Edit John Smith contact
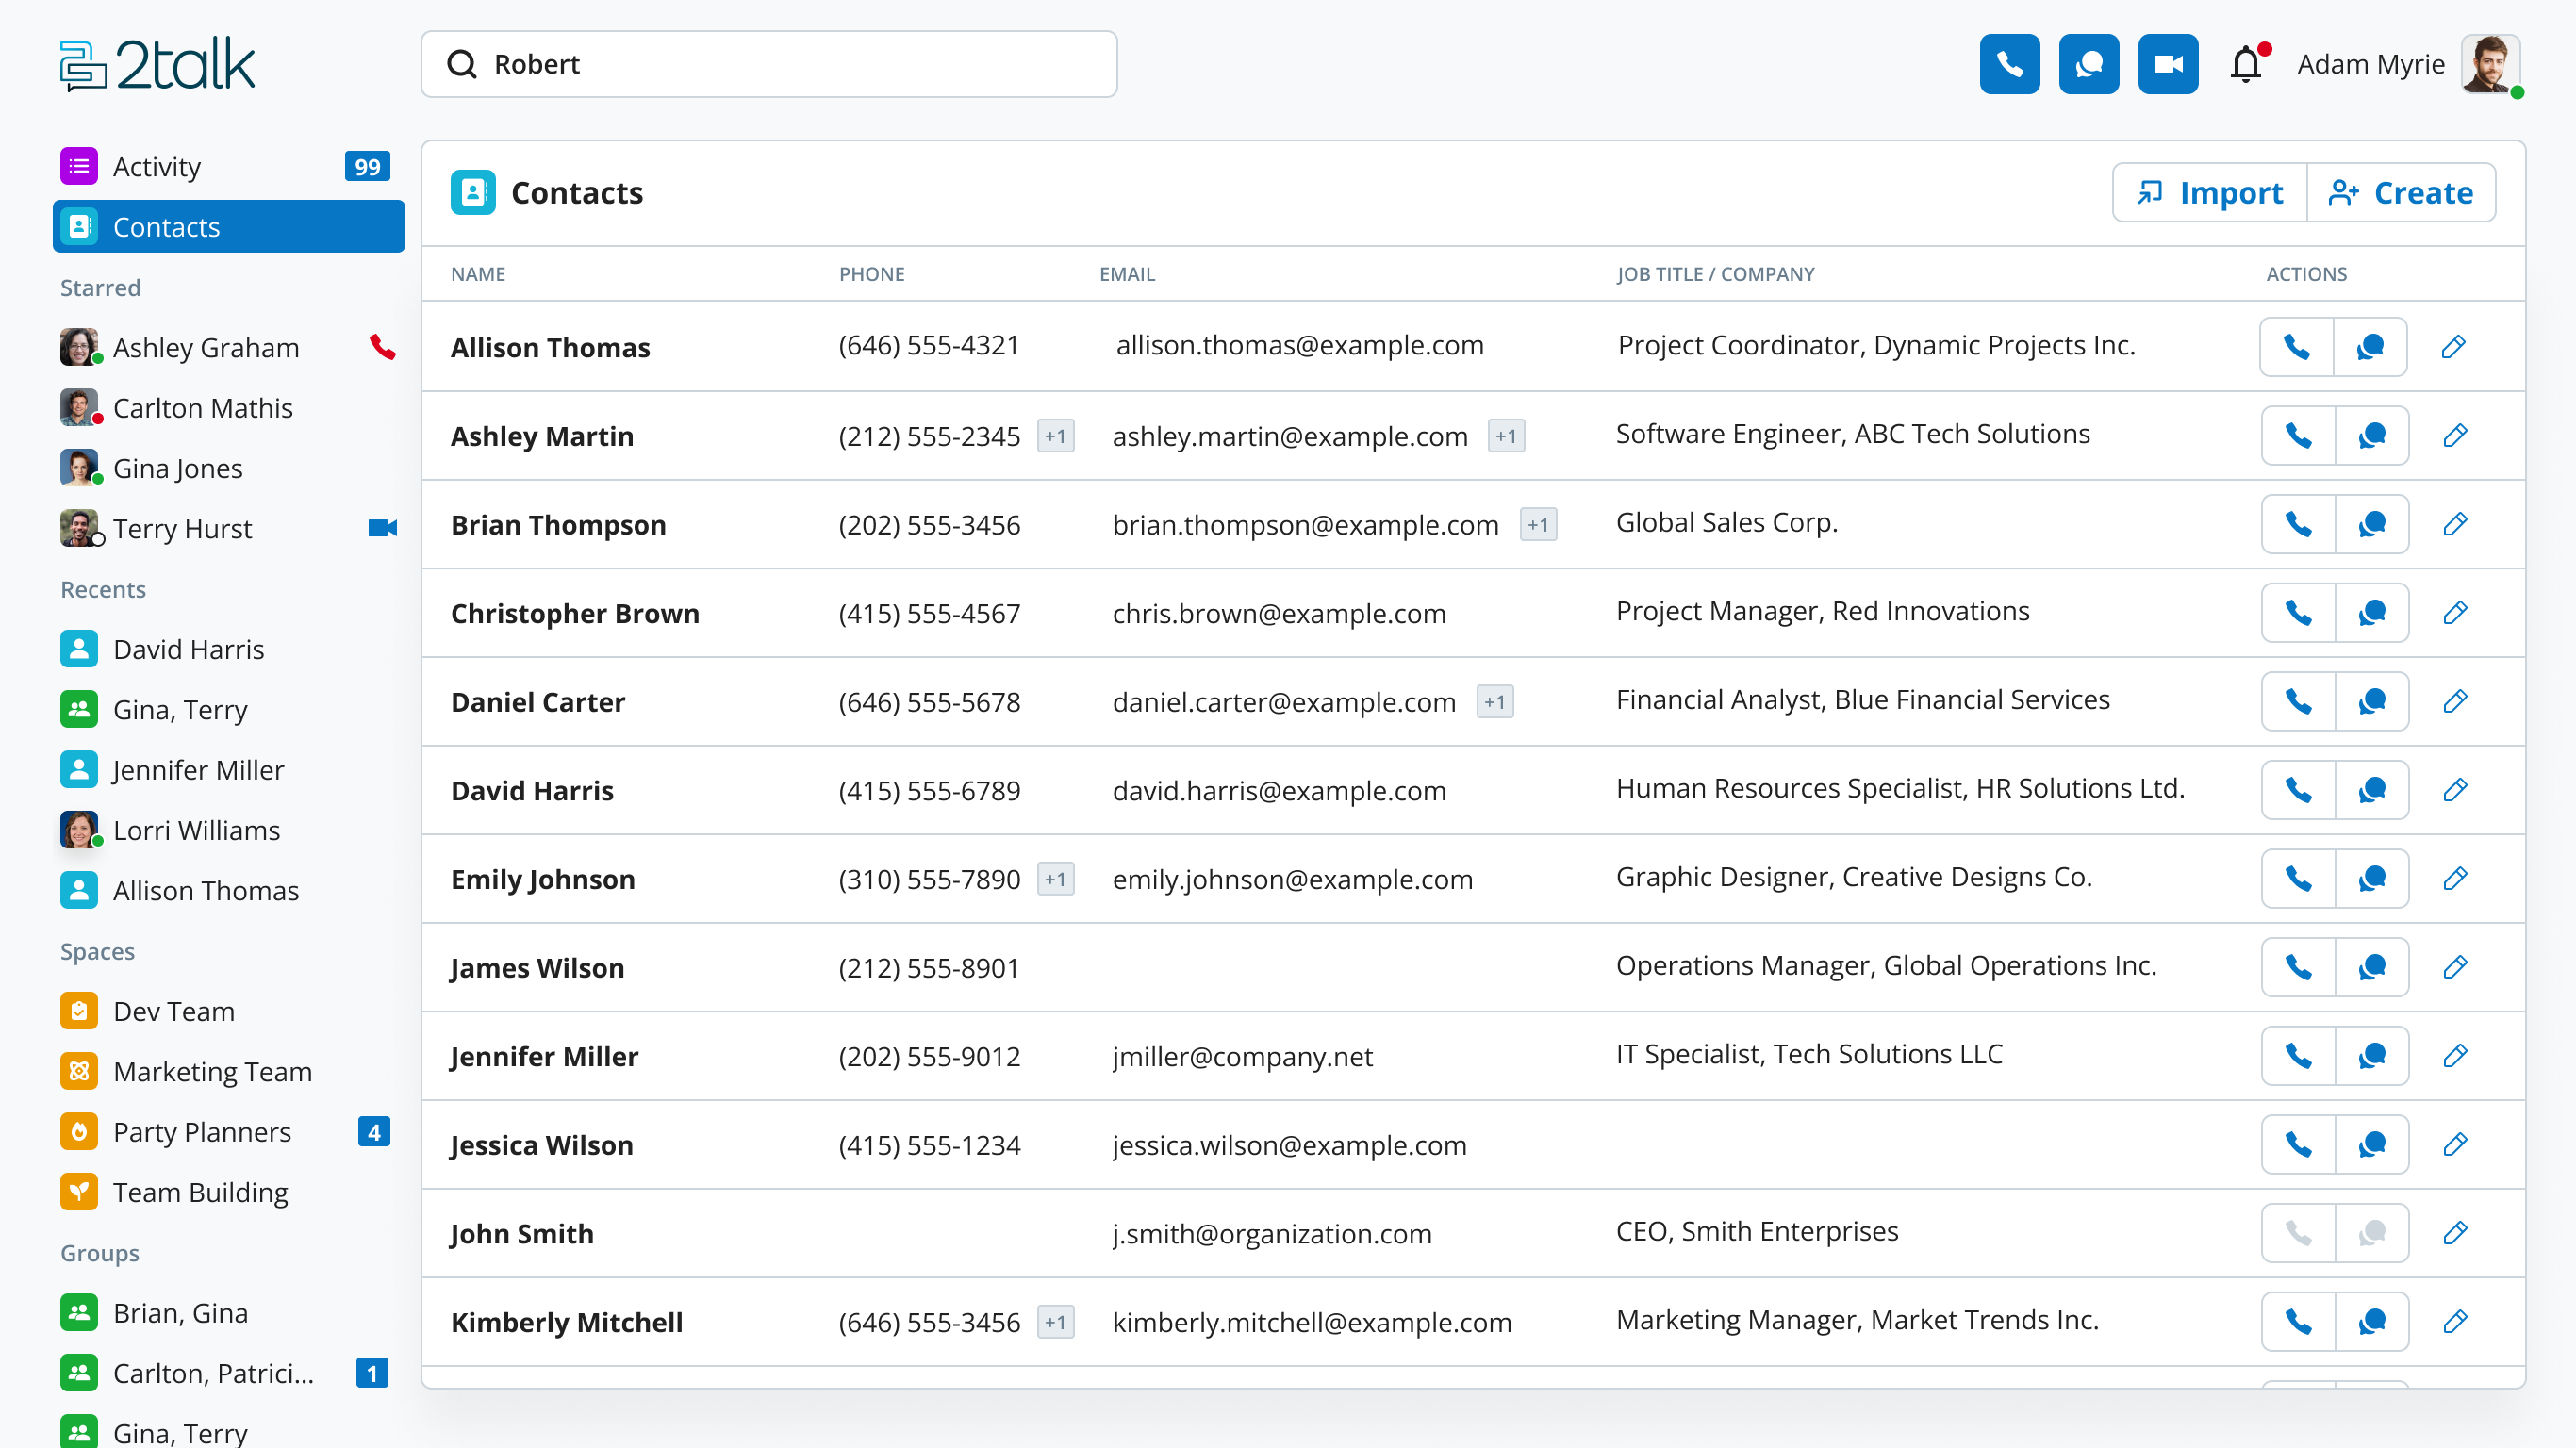The image size is (2576, 1448). pos(2454,1232)
